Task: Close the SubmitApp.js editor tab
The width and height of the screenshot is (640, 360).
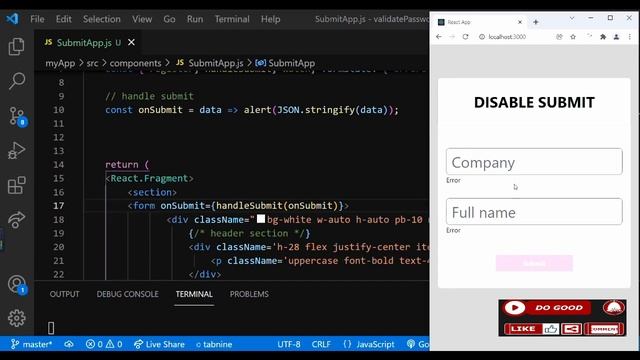Action: pos(131,42)
